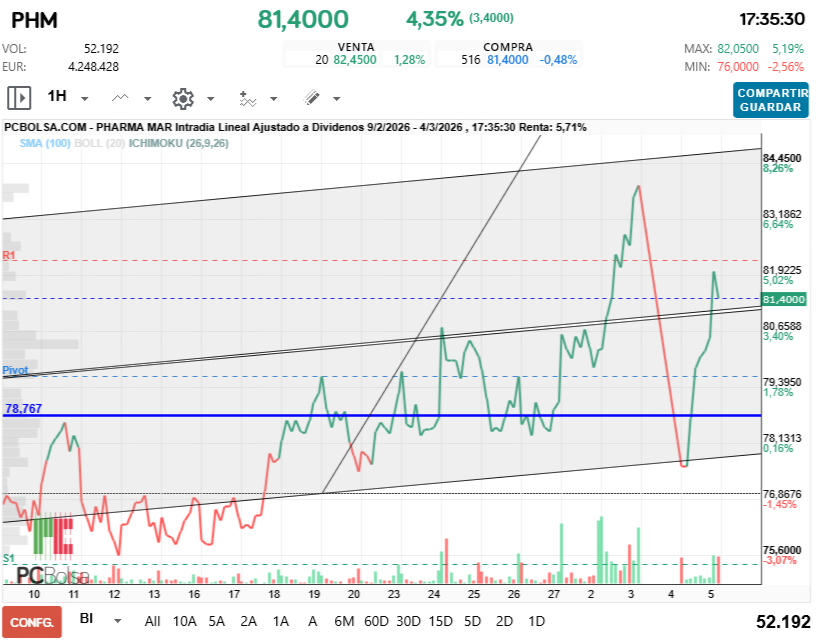Open the settings gear icon
824x643 pixels.
coord(183,98)
